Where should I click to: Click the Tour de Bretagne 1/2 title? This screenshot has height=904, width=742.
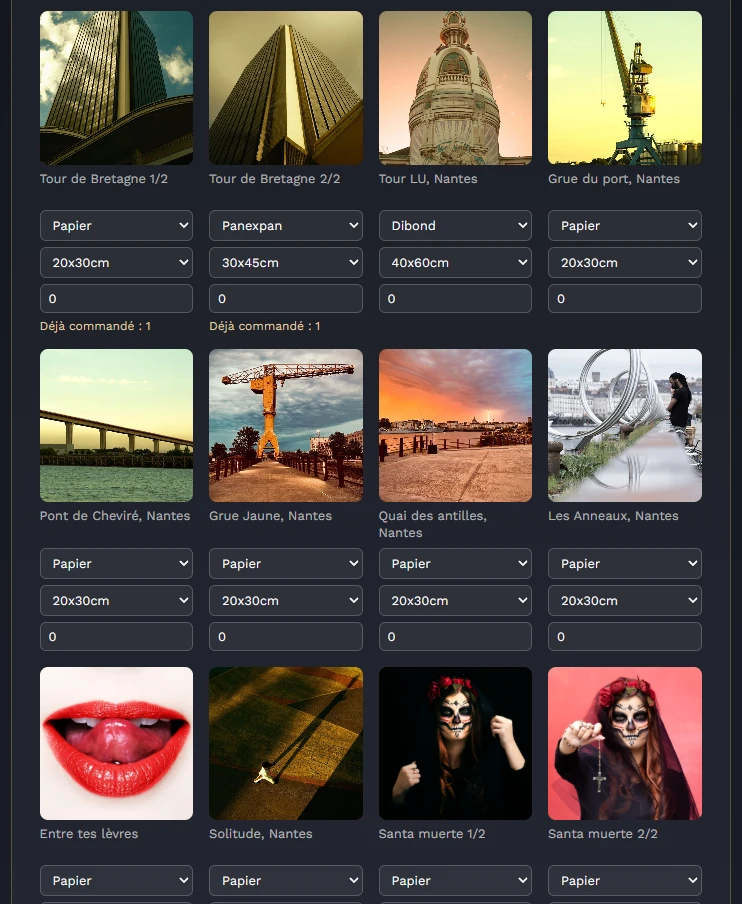coord(104,179)
